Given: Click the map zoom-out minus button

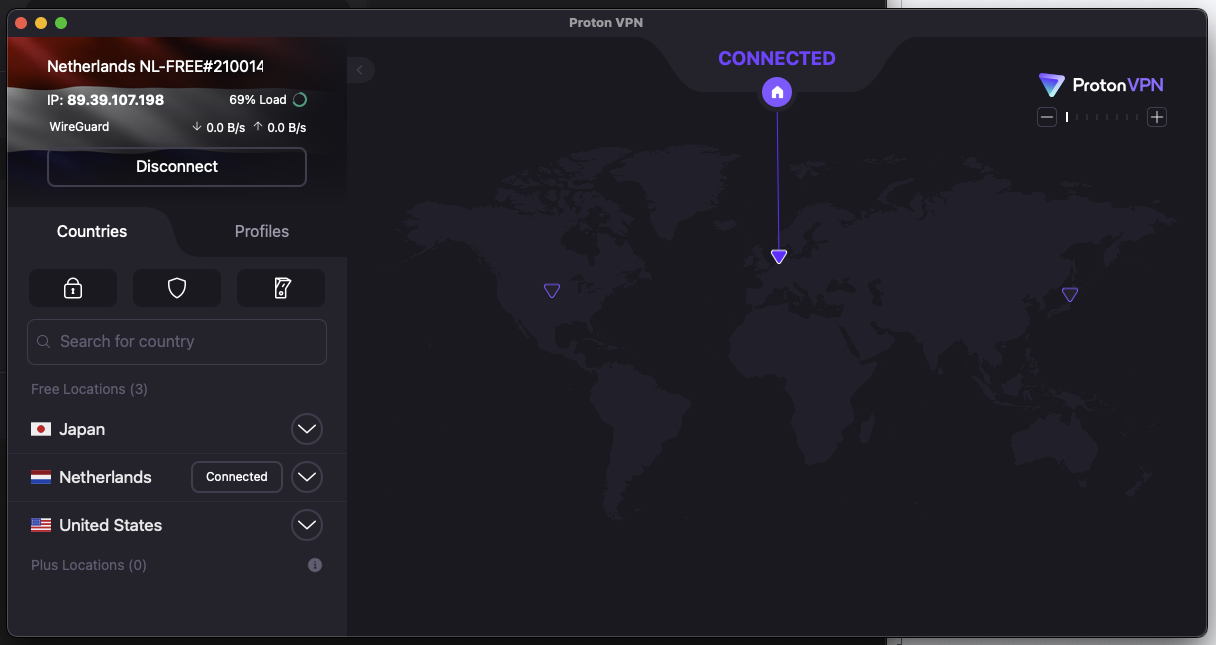Looking at the screenshot, I should pyautogui.click(x=1046, y=117).
